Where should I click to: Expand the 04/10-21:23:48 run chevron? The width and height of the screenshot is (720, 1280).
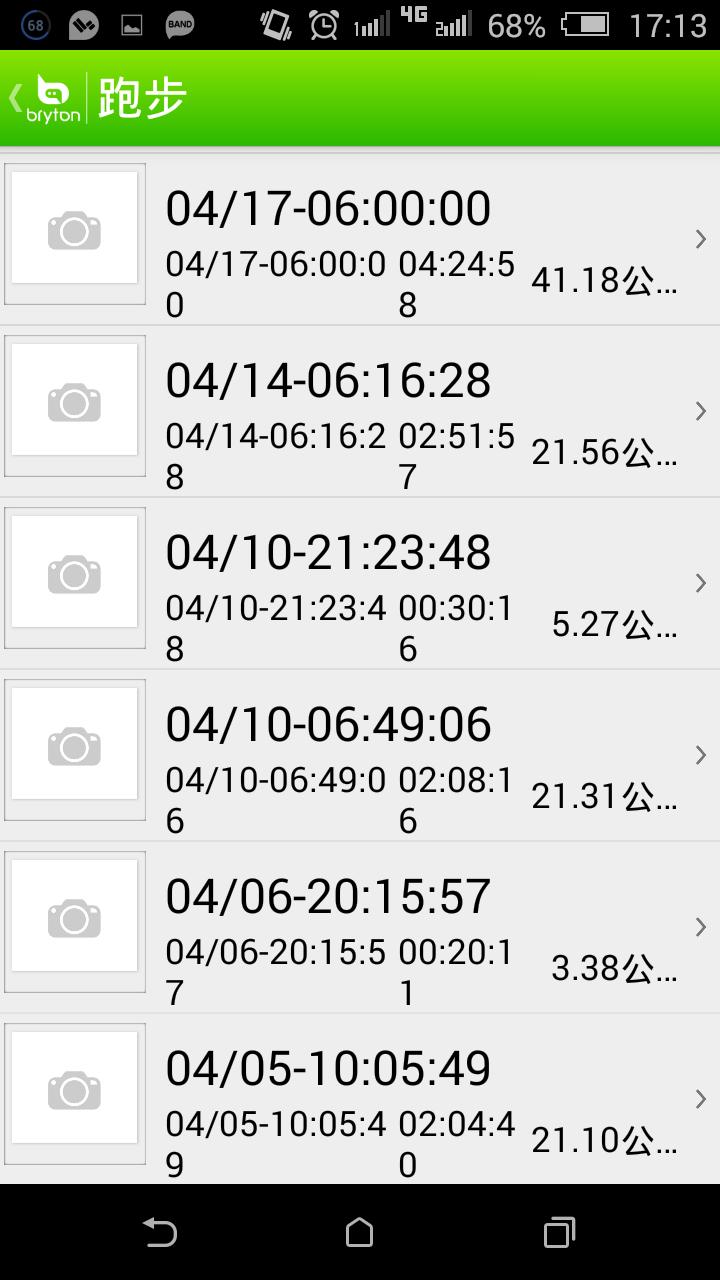click(700, 583)
